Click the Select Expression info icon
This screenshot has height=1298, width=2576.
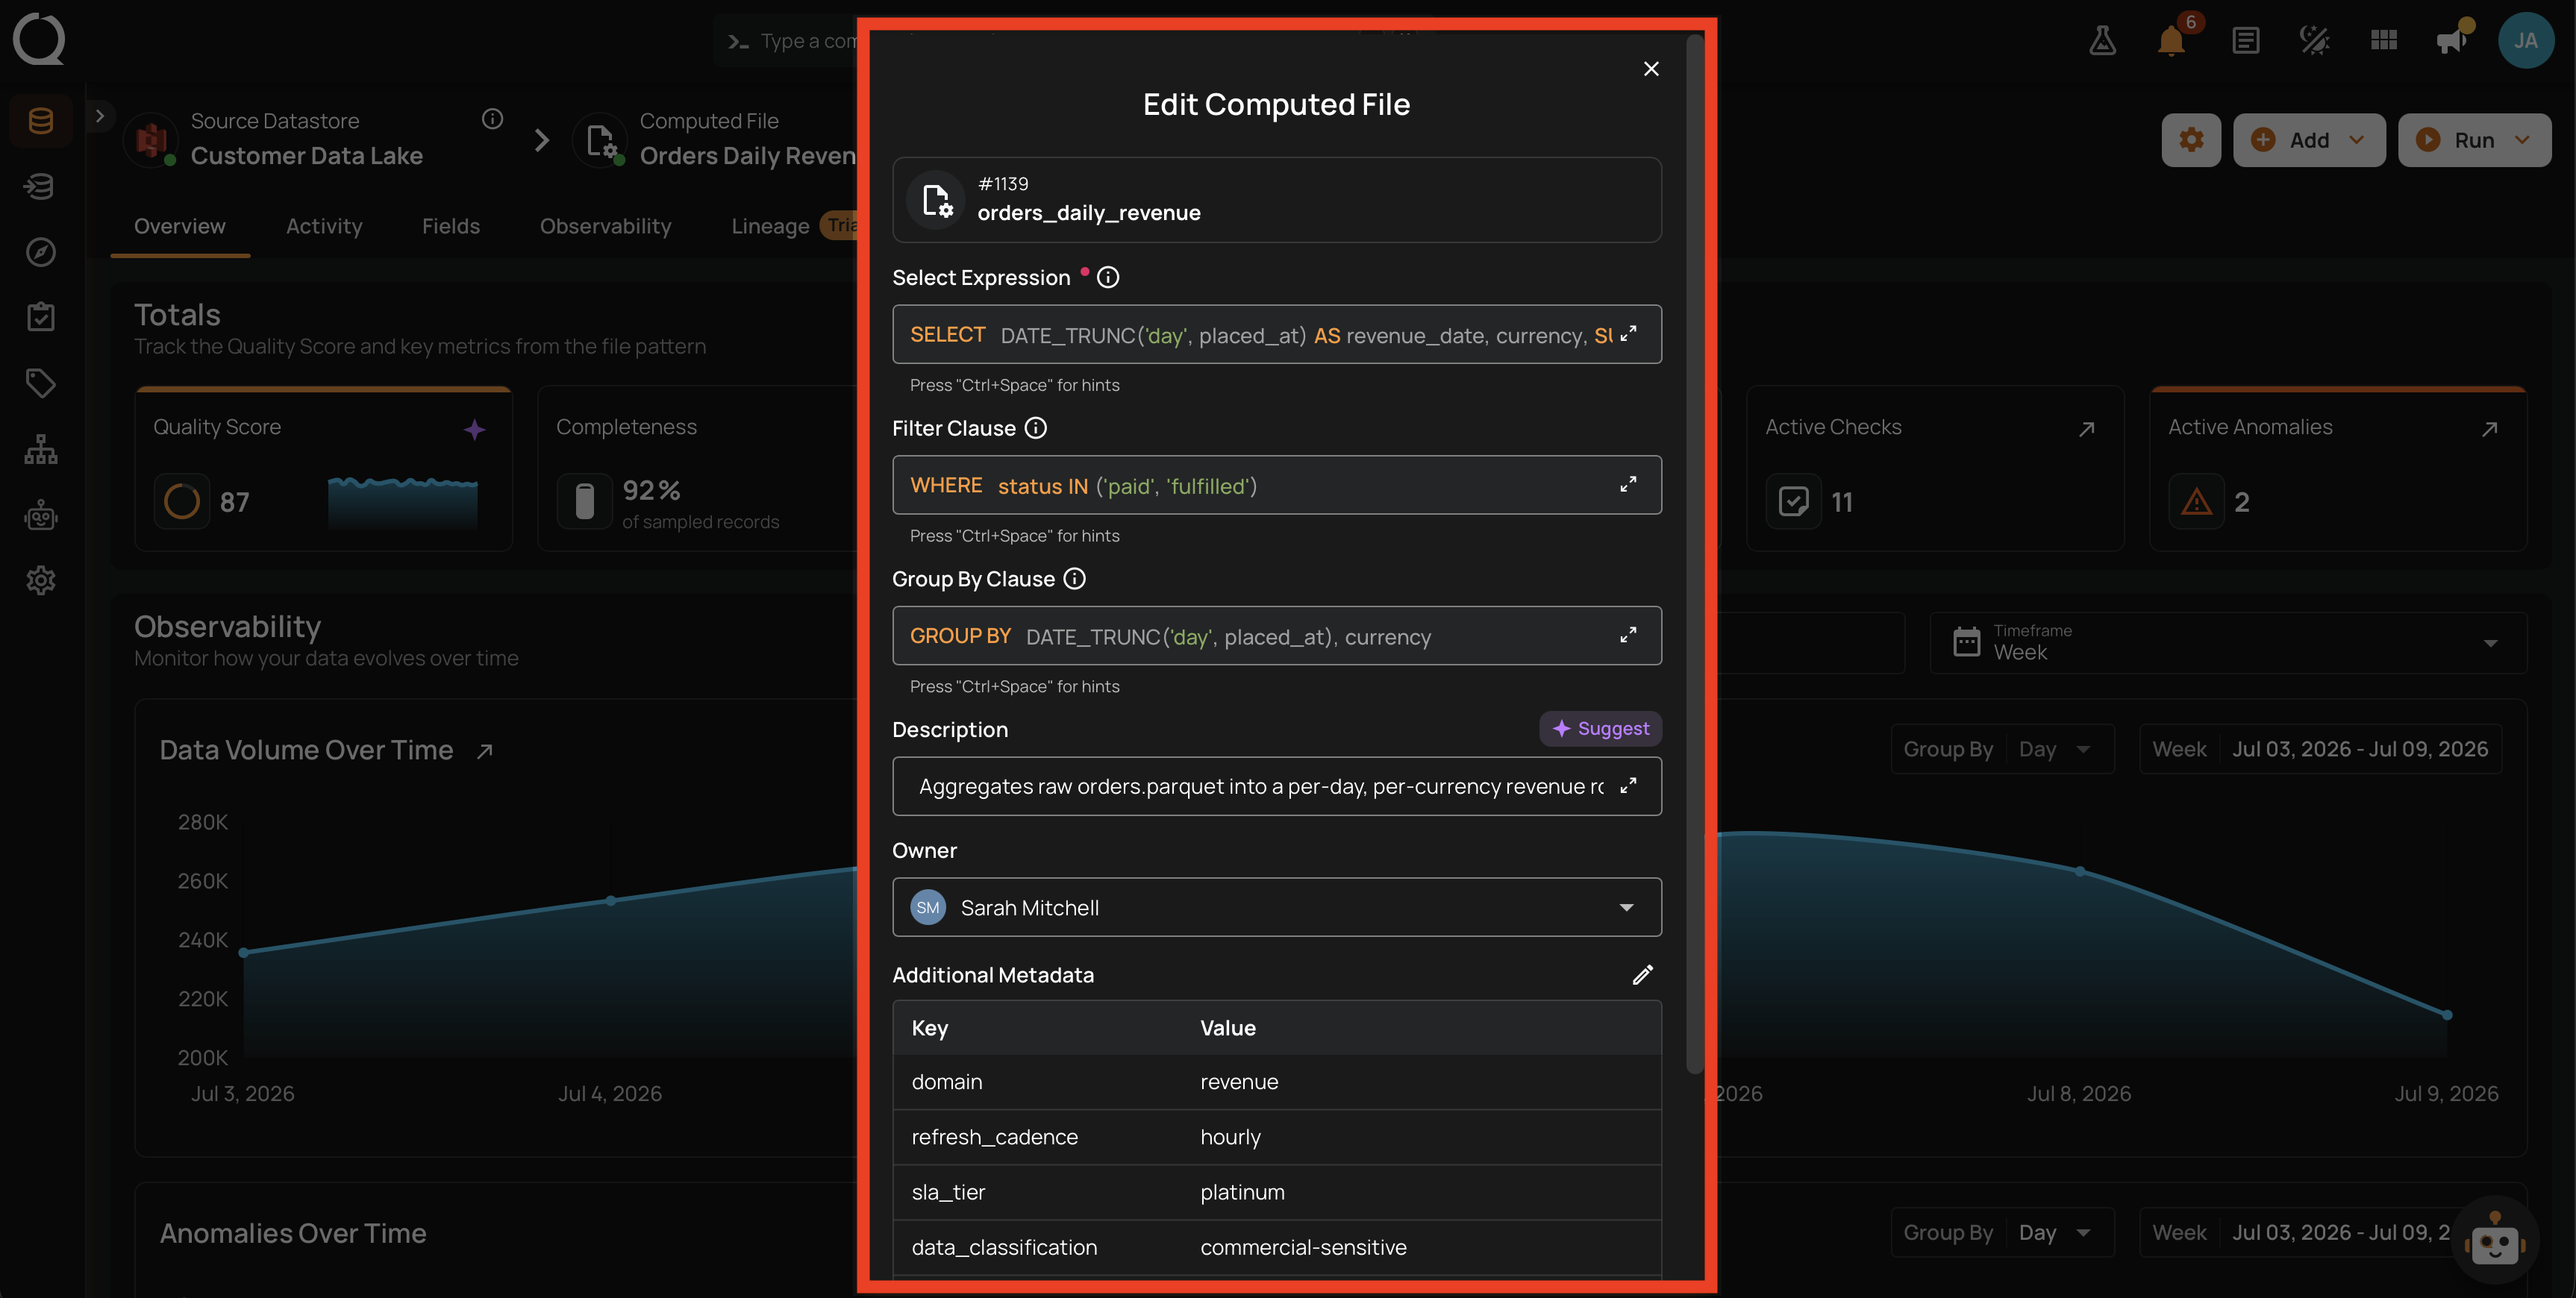1108,278
